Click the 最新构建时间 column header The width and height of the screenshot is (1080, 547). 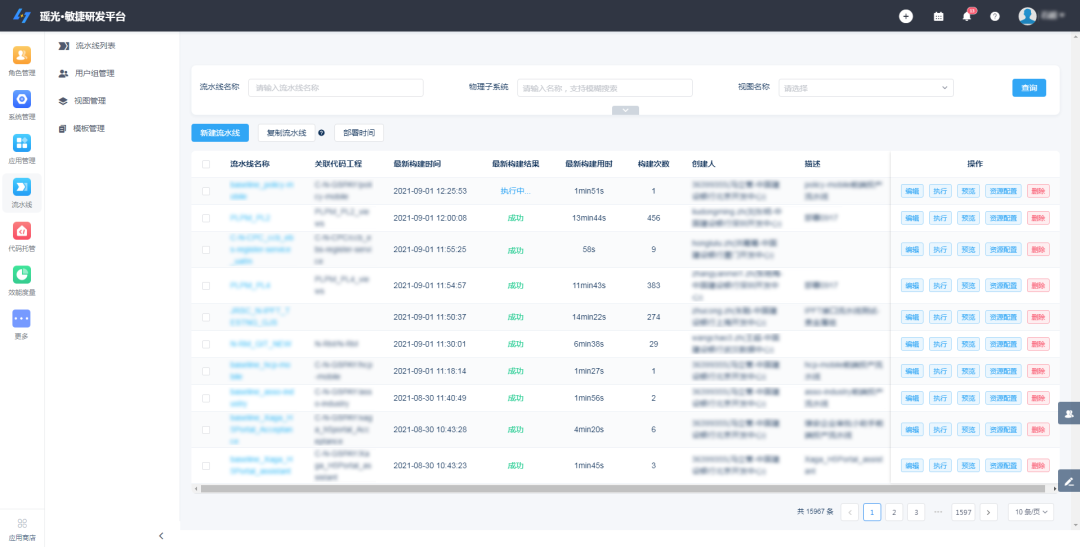point(417,164)
